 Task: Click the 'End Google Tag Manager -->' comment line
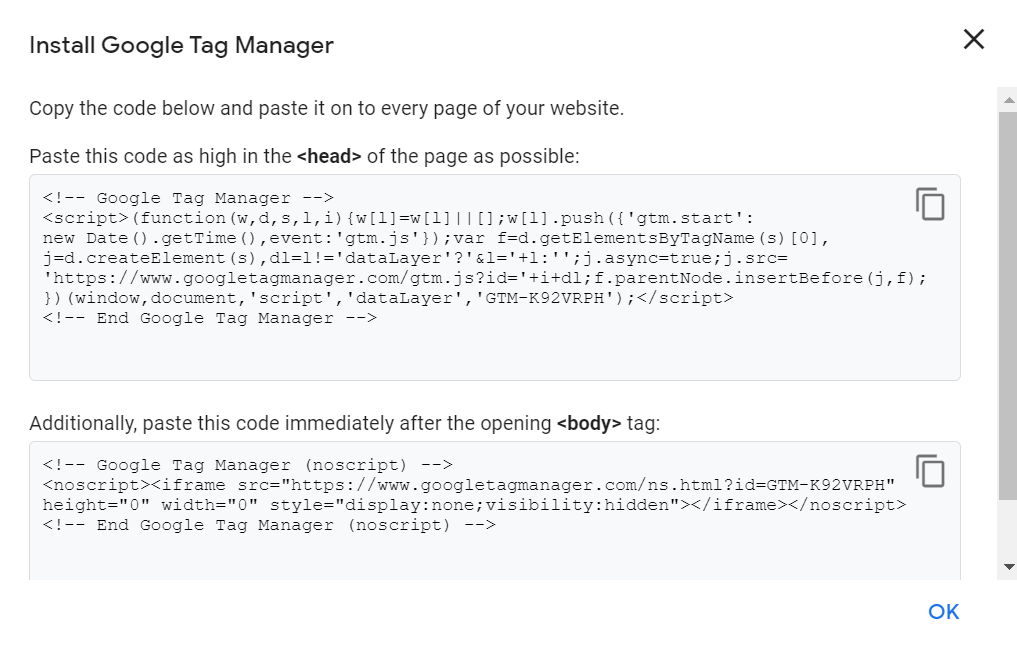coord(209,318)
